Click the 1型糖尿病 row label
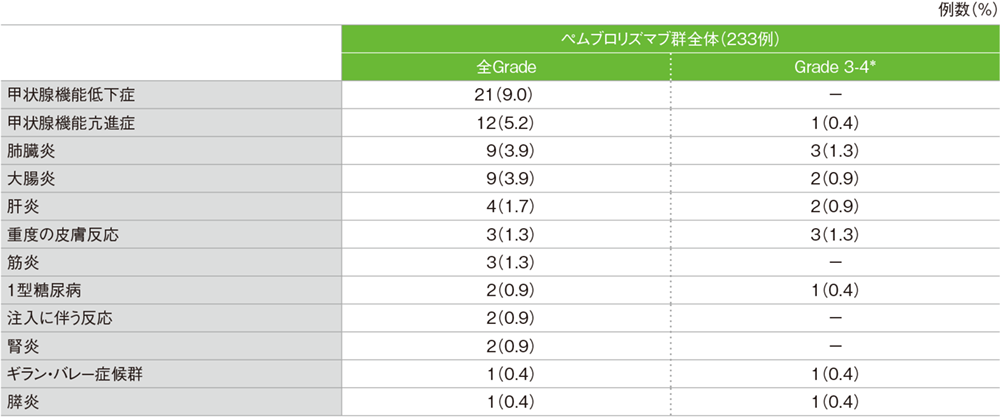Screen dimensions: 1000x417 45,291
